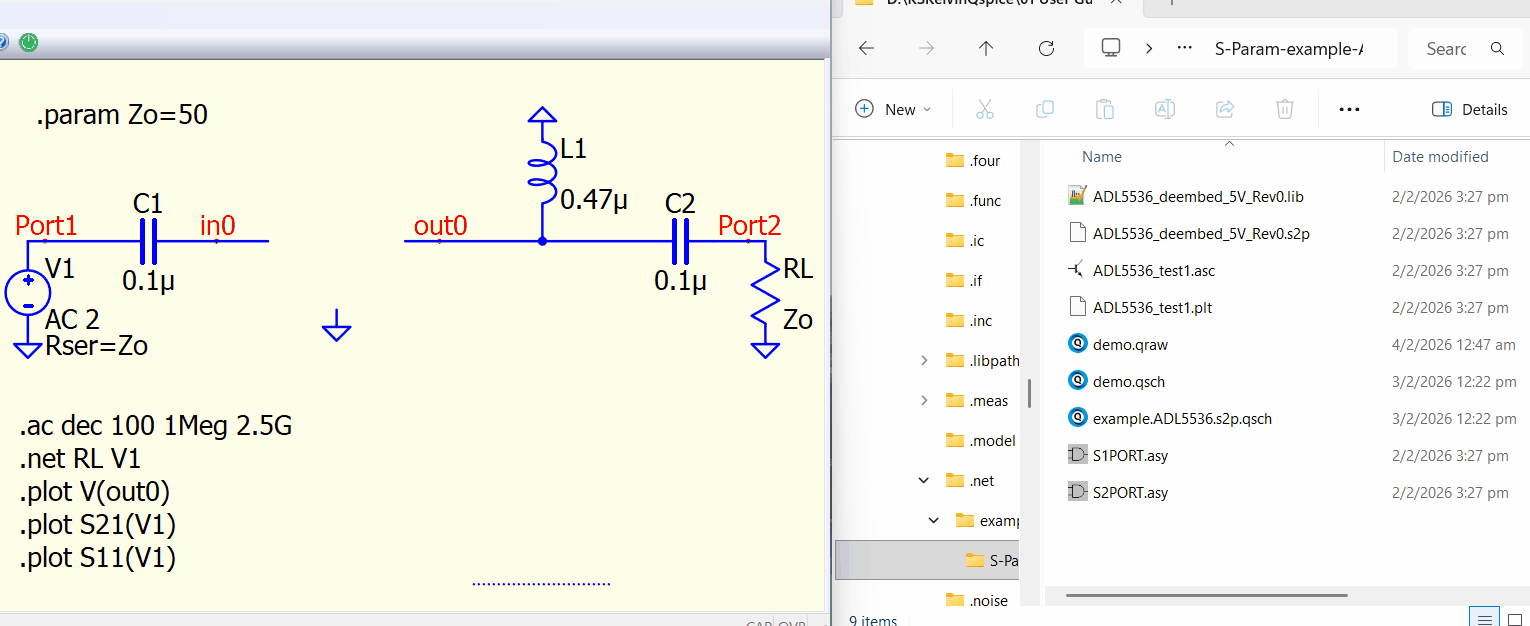Navigate up one folder level
Viewport: 1530px width, 626px height.
(x=986, y=48)
